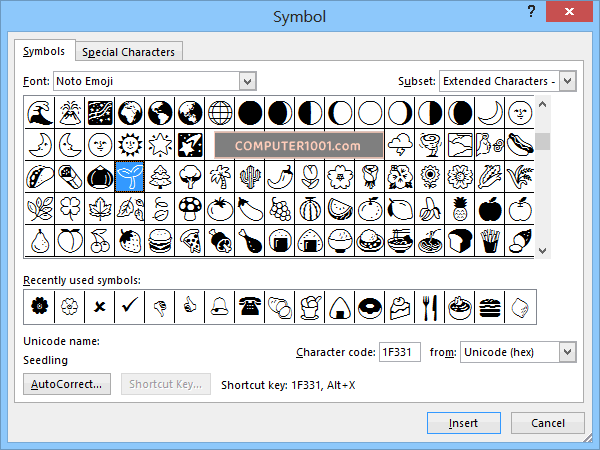This screenshot has height=450, width=600.
Task: Pick recently used doughnut symbol
Action: coord(370,307)
